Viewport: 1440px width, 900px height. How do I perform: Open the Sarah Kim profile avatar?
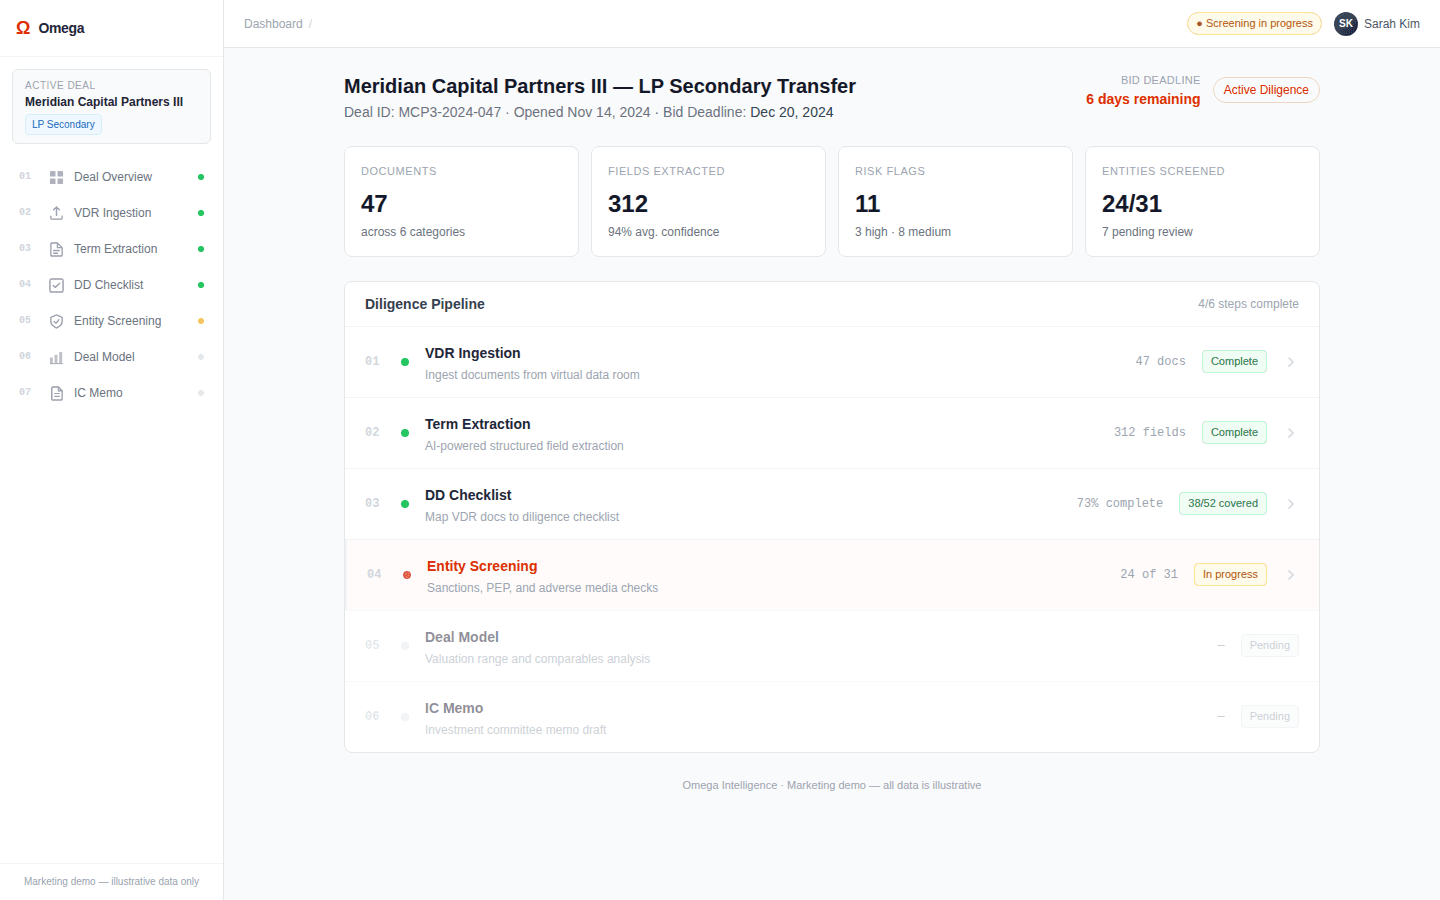tap(1346, 23)
